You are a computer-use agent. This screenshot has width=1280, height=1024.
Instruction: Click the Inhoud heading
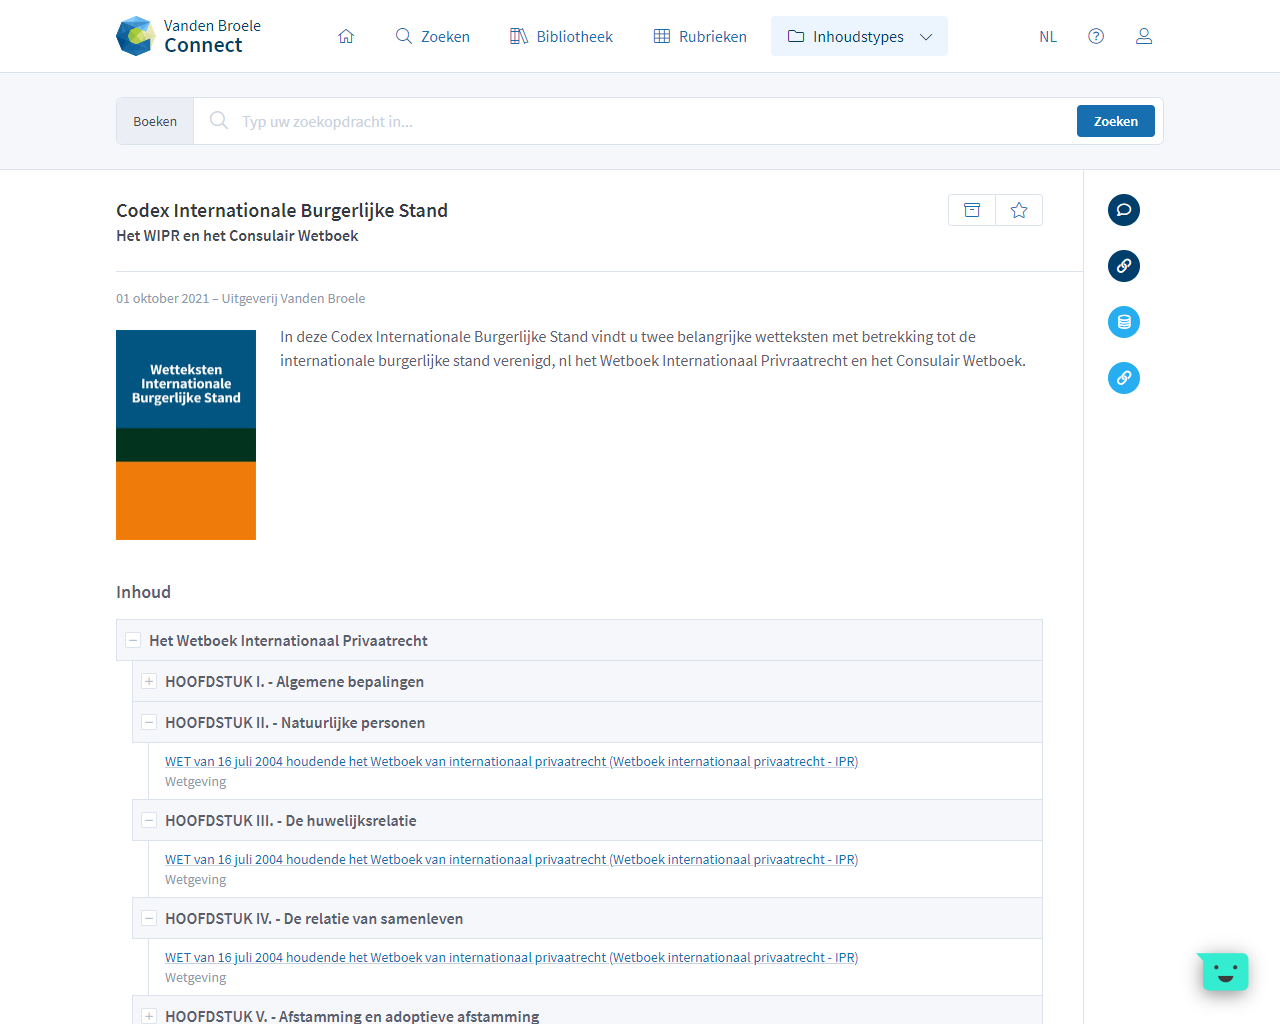(143, 592)
